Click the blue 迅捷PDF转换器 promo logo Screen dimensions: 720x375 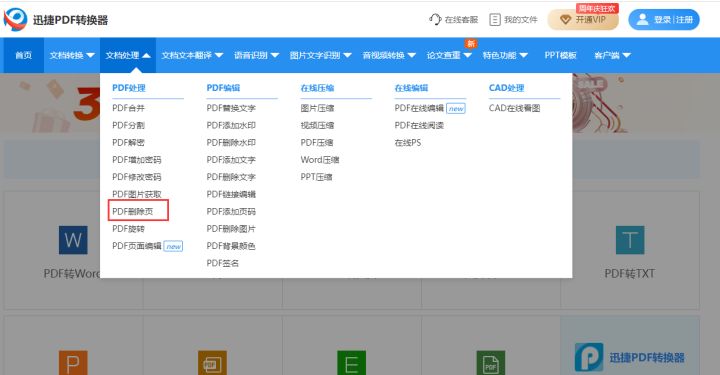pos(589,357)
